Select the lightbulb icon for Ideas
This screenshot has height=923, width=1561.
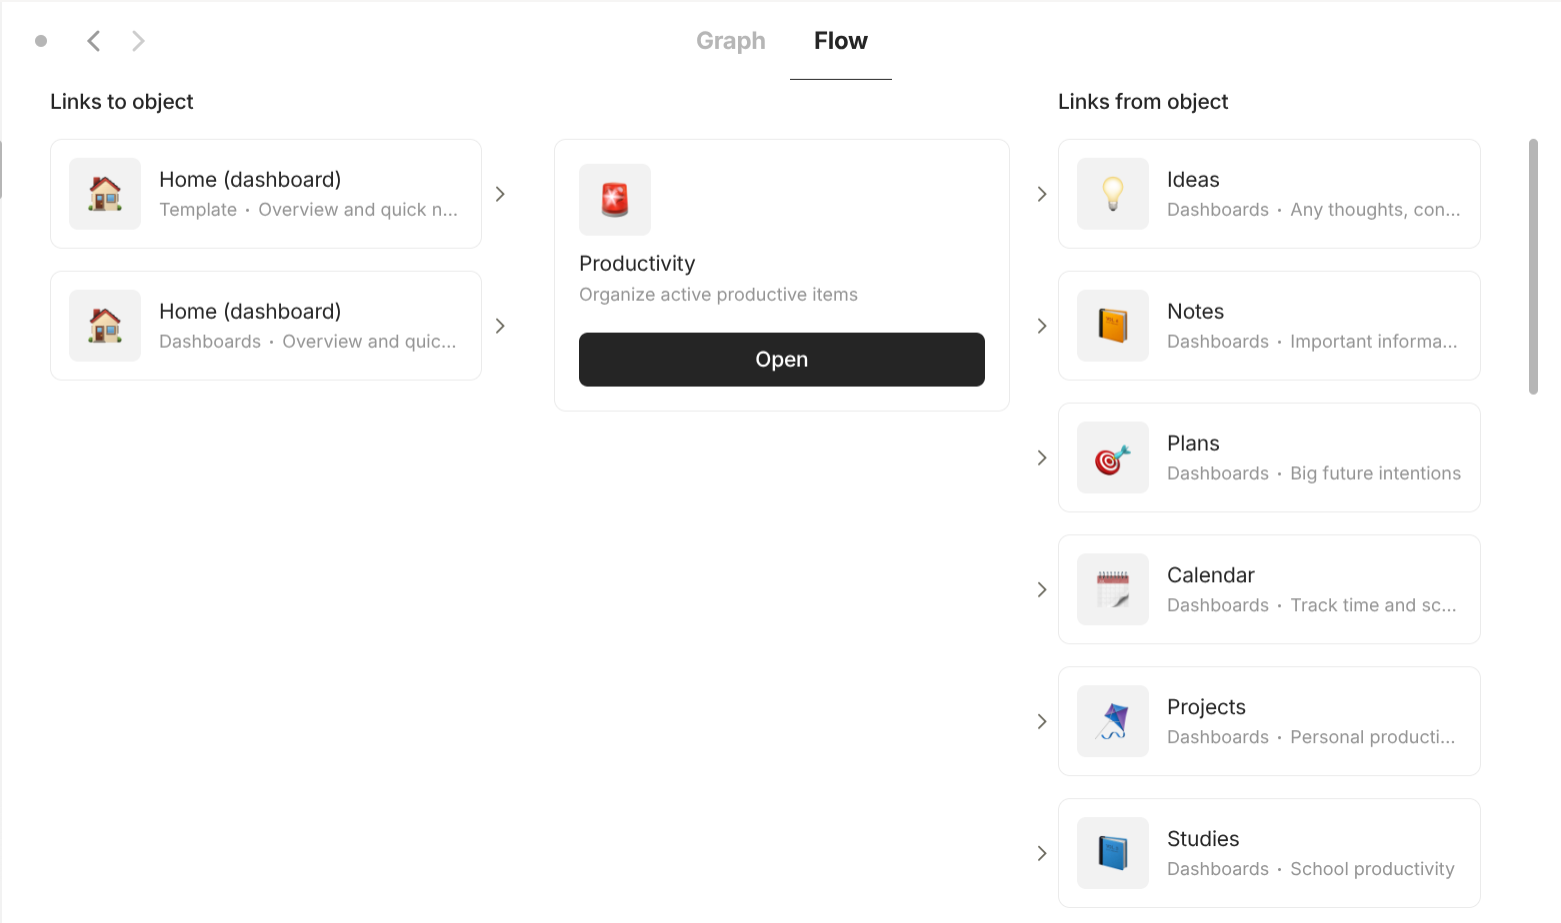1112,194
